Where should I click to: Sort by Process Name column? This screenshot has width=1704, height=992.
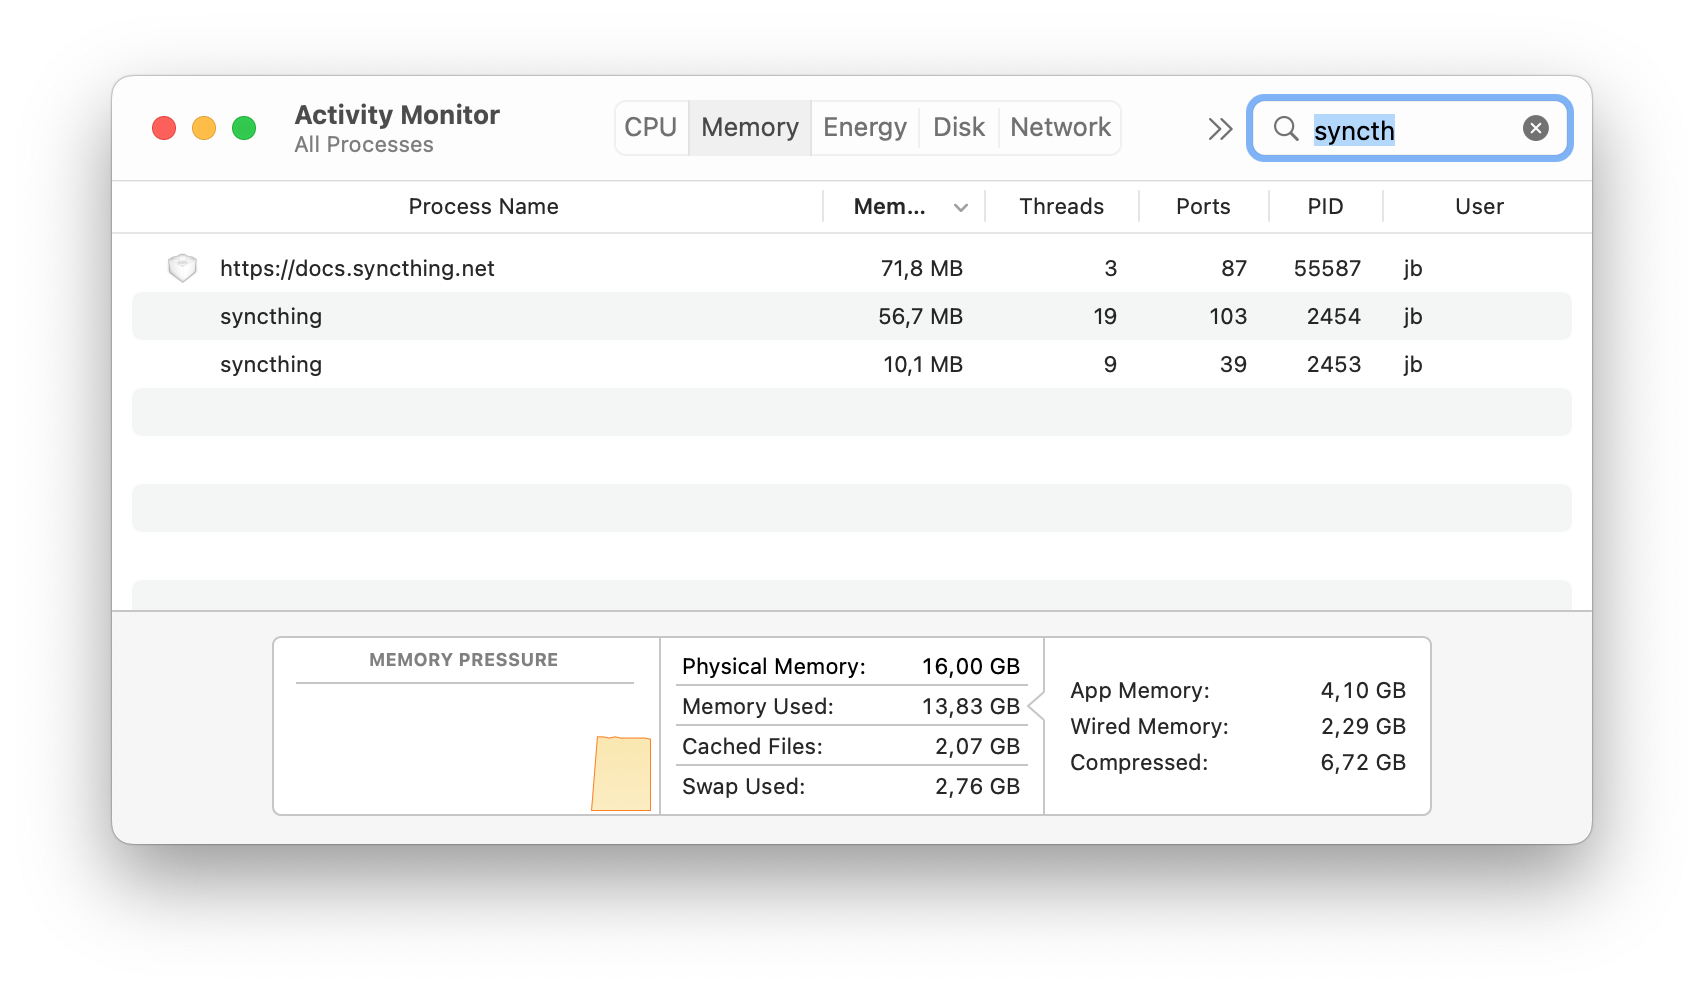(483, 207)
